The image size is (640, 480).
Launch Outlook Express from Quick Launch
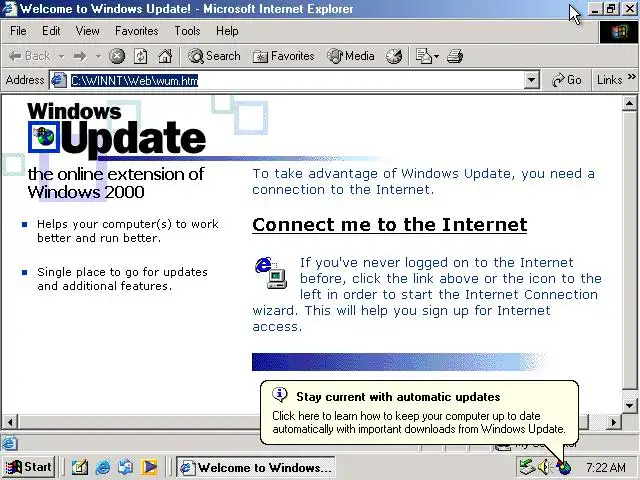126,467
